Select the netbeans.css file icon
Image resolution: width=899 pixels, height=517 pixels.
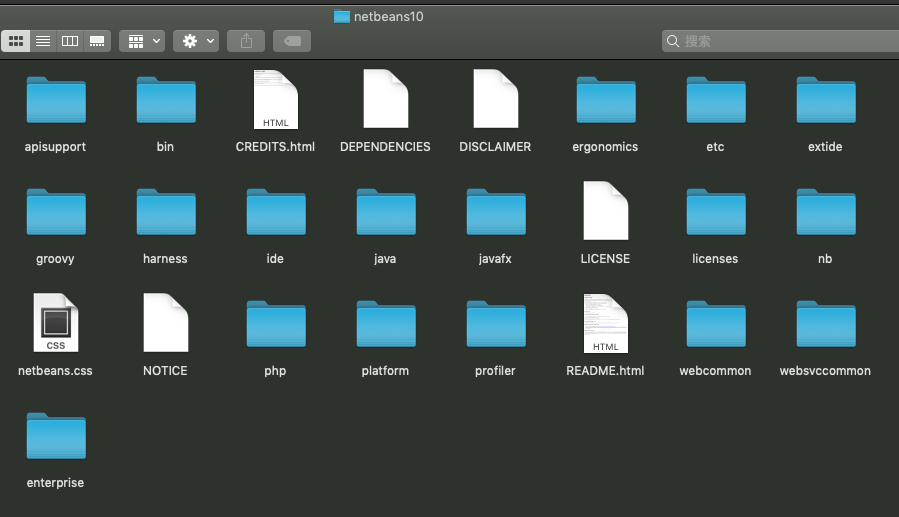56,323
